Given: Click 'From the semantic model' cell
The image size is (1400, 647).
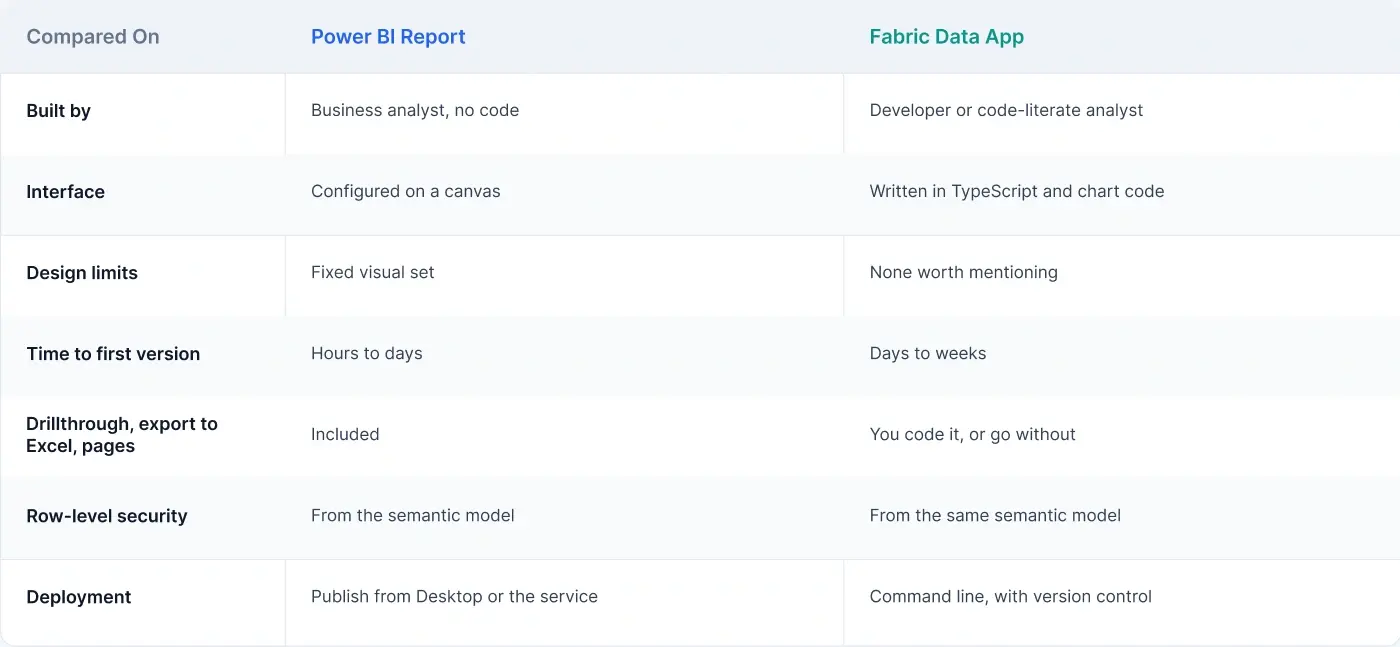Looking at the screenshot, I should click(x=413, y=516).
